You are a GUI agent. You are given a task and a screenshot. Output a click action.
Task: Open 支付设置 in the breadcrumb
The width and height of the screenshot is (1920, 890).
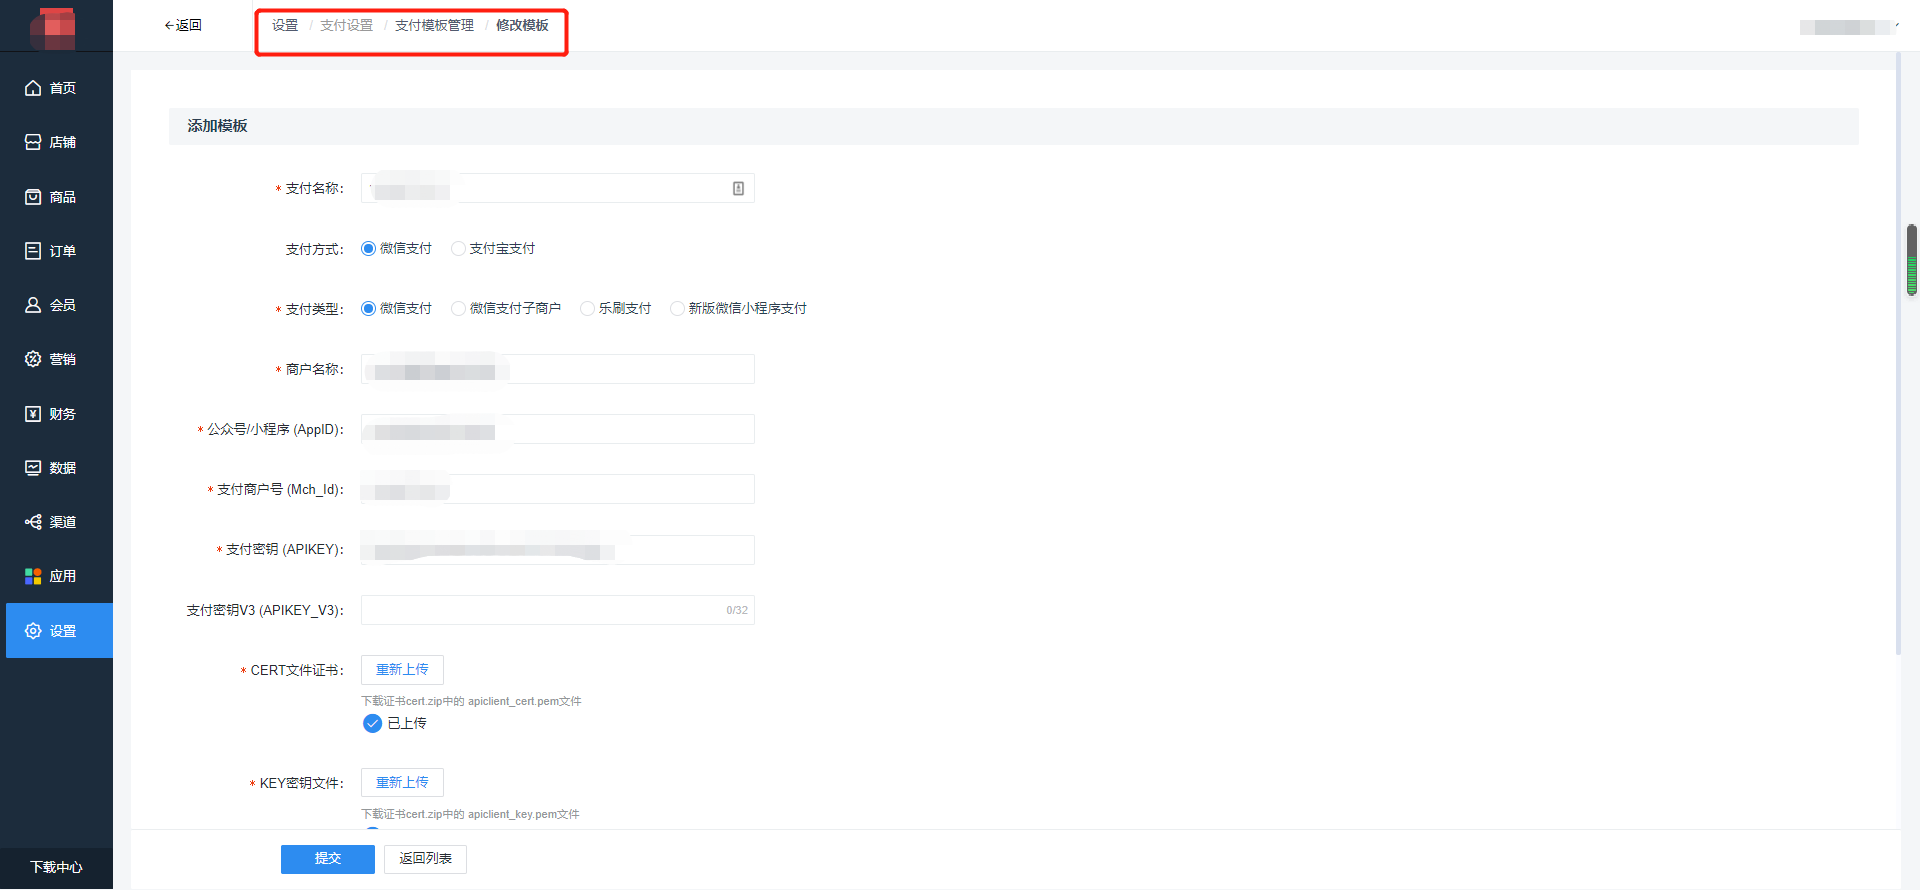coord(346,25)
